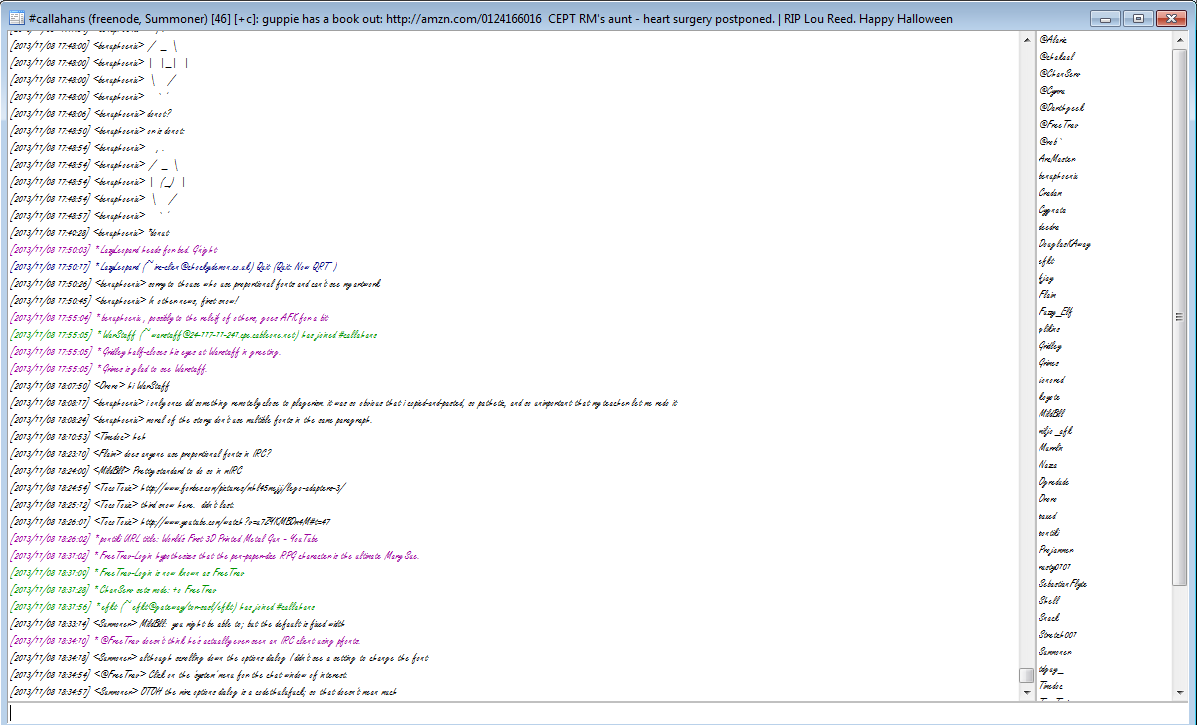Close the #callahans channel window

pos(1169,18)
